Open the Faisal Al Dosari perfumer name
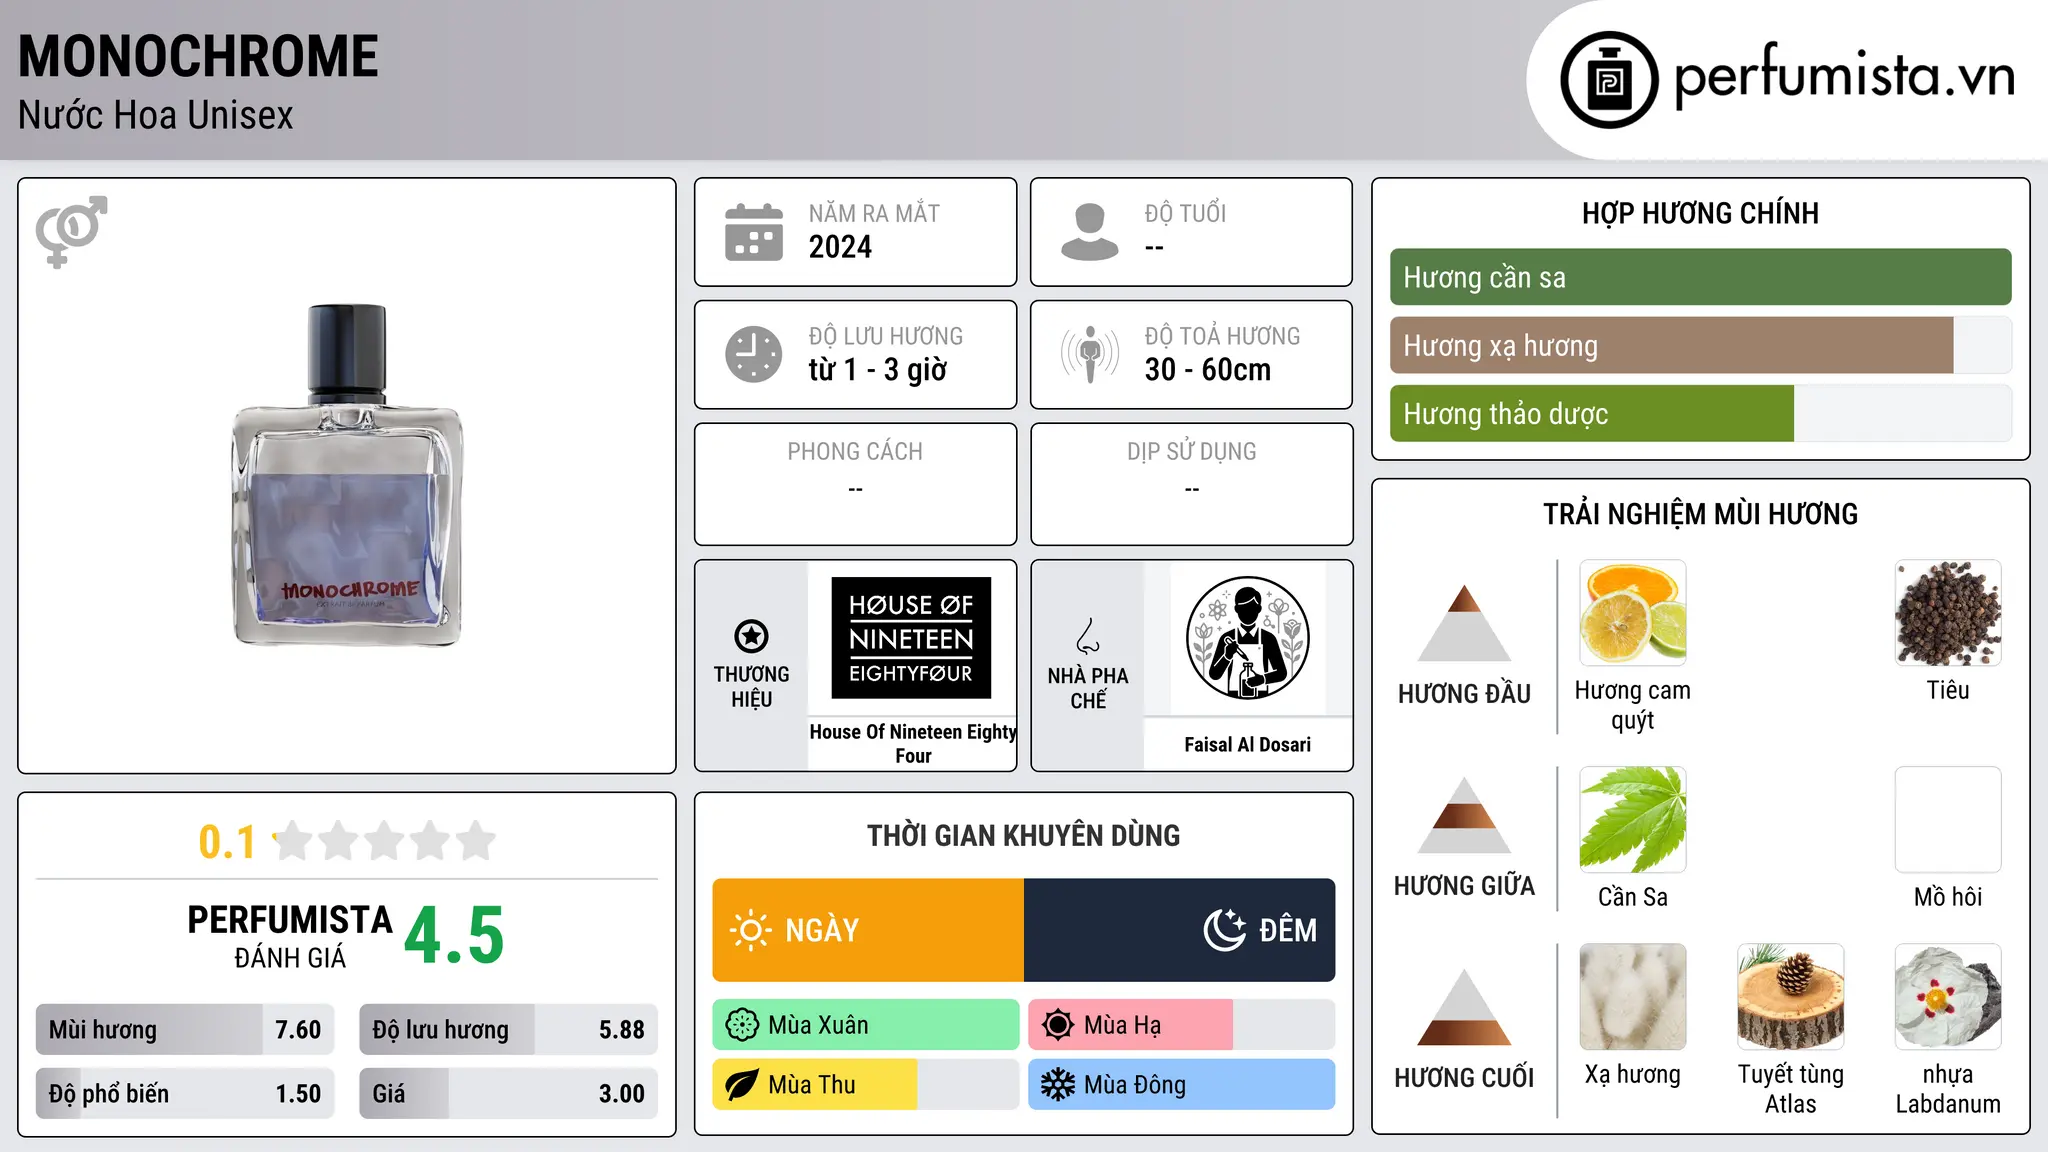Viewport: 2048px width, 1152px height. point(1248,745)
